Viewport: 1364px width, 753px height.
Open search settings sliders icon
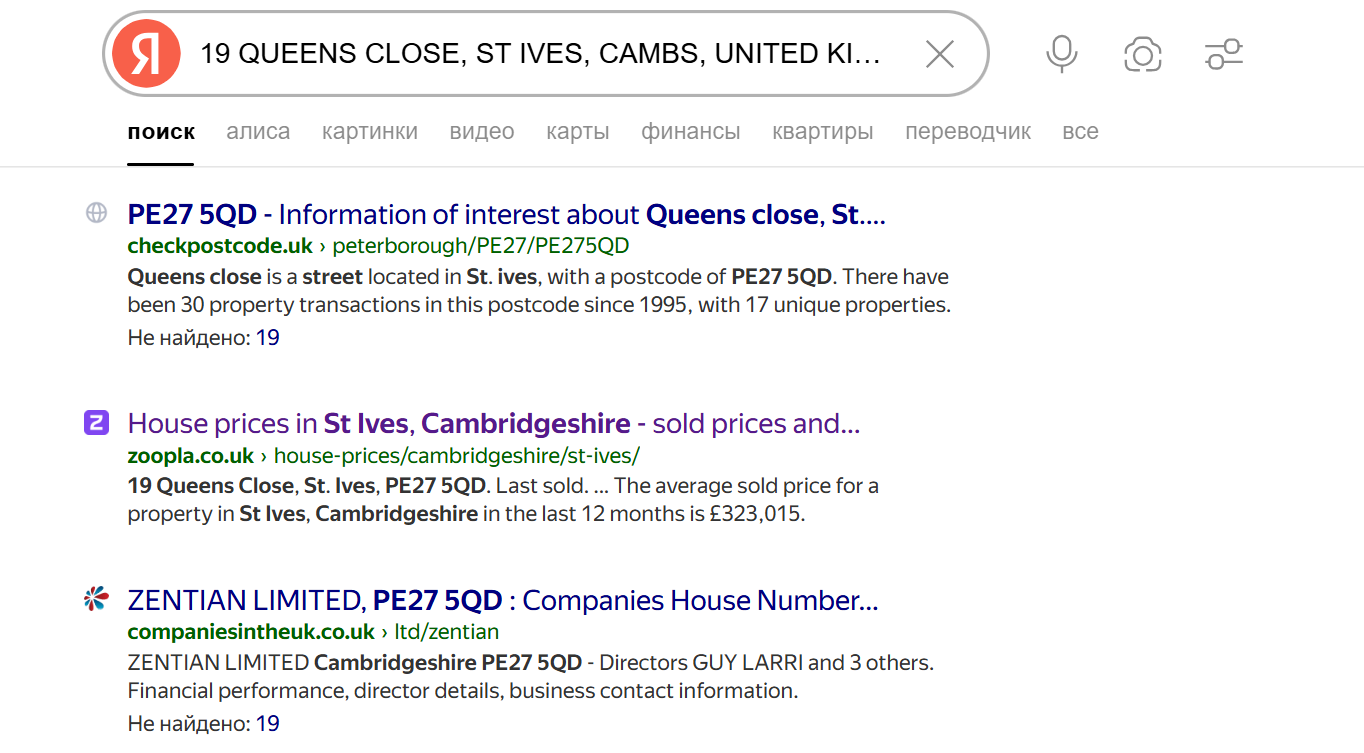[1223, 54]
